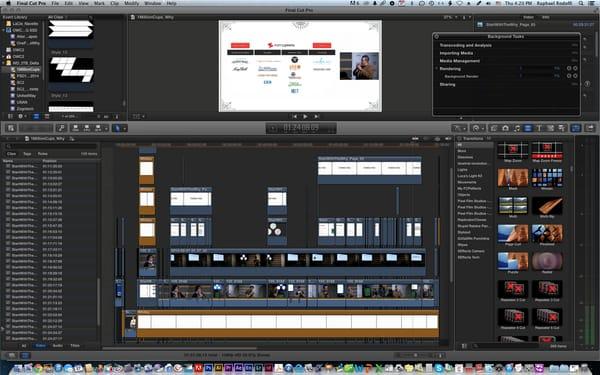Open the Window menu
Image resolution: width=600 pixels, height=375 pixels.
153,3
